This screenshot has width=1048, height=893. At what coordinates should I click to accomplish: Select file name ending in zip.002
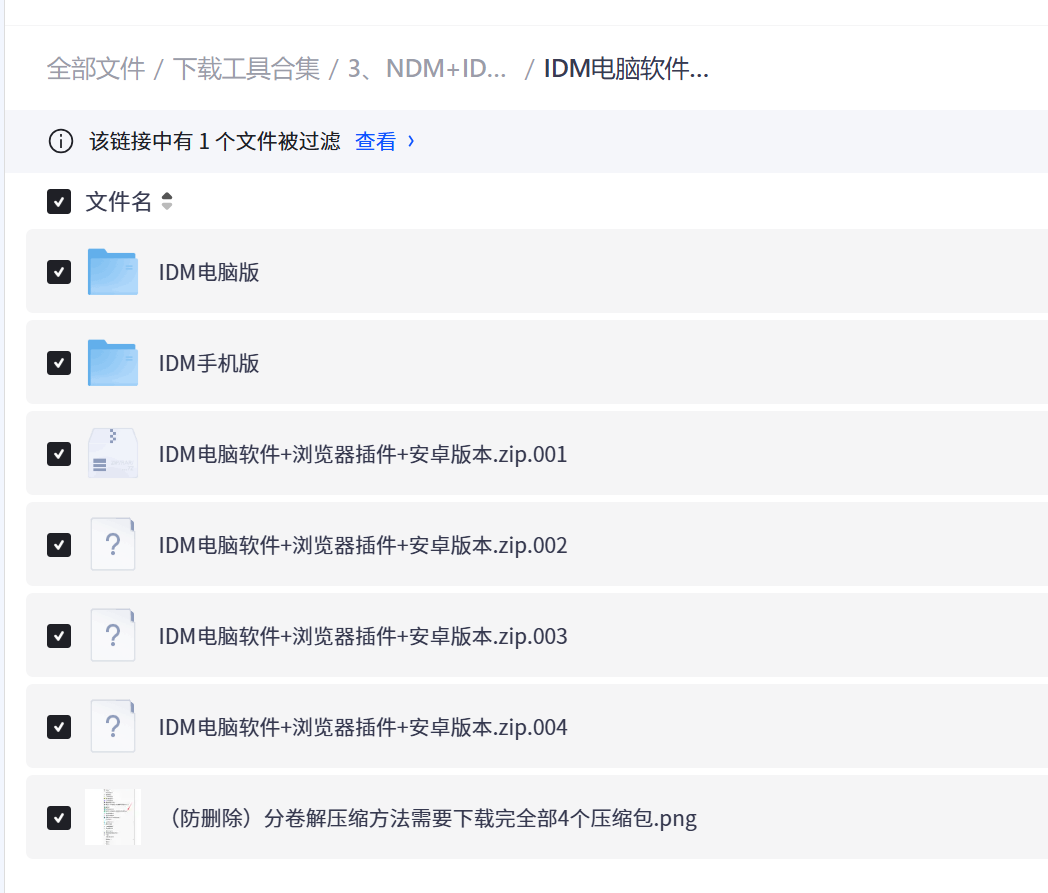363,545
